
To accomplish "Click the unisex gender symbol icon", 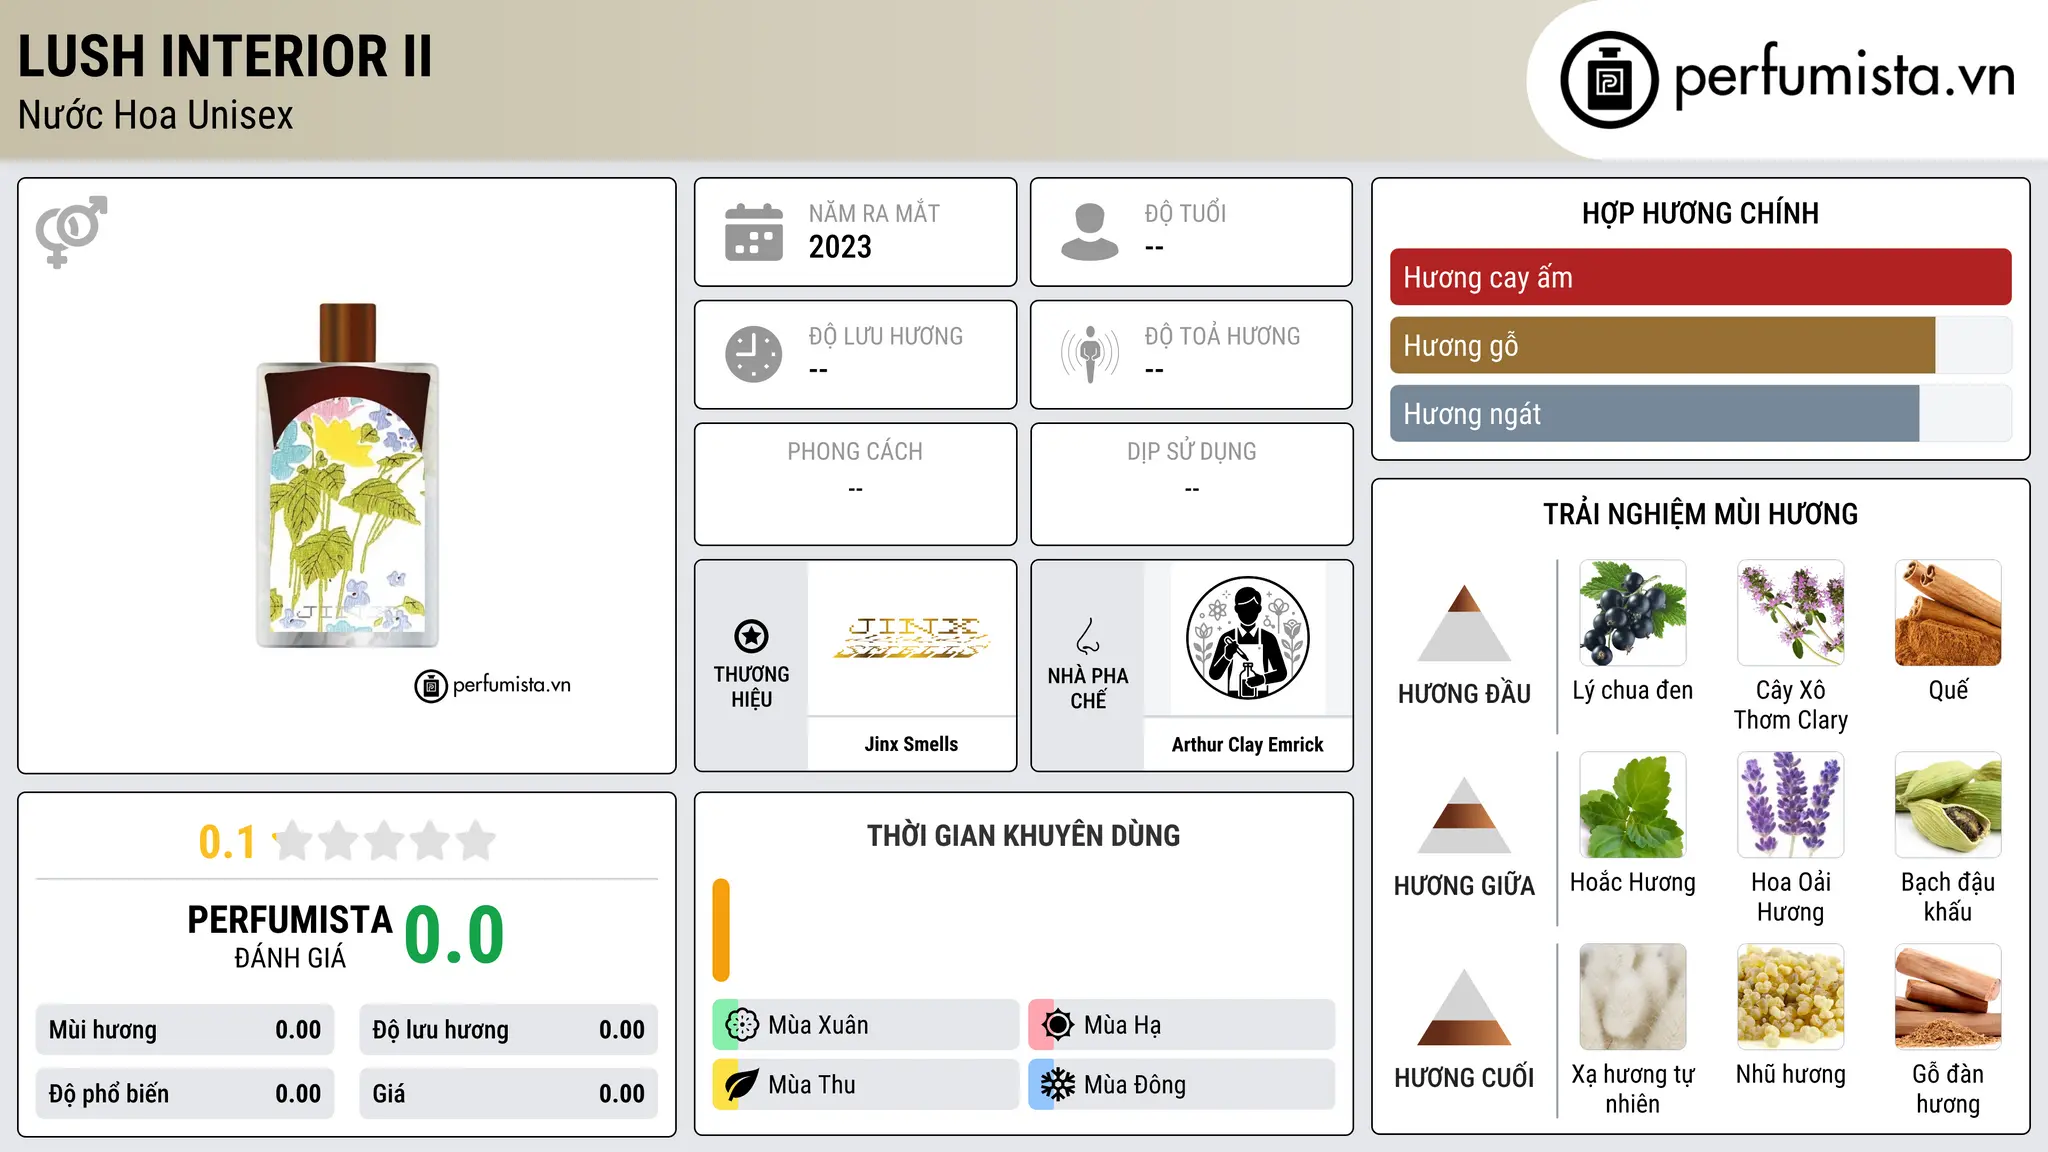I will [71, 231].
